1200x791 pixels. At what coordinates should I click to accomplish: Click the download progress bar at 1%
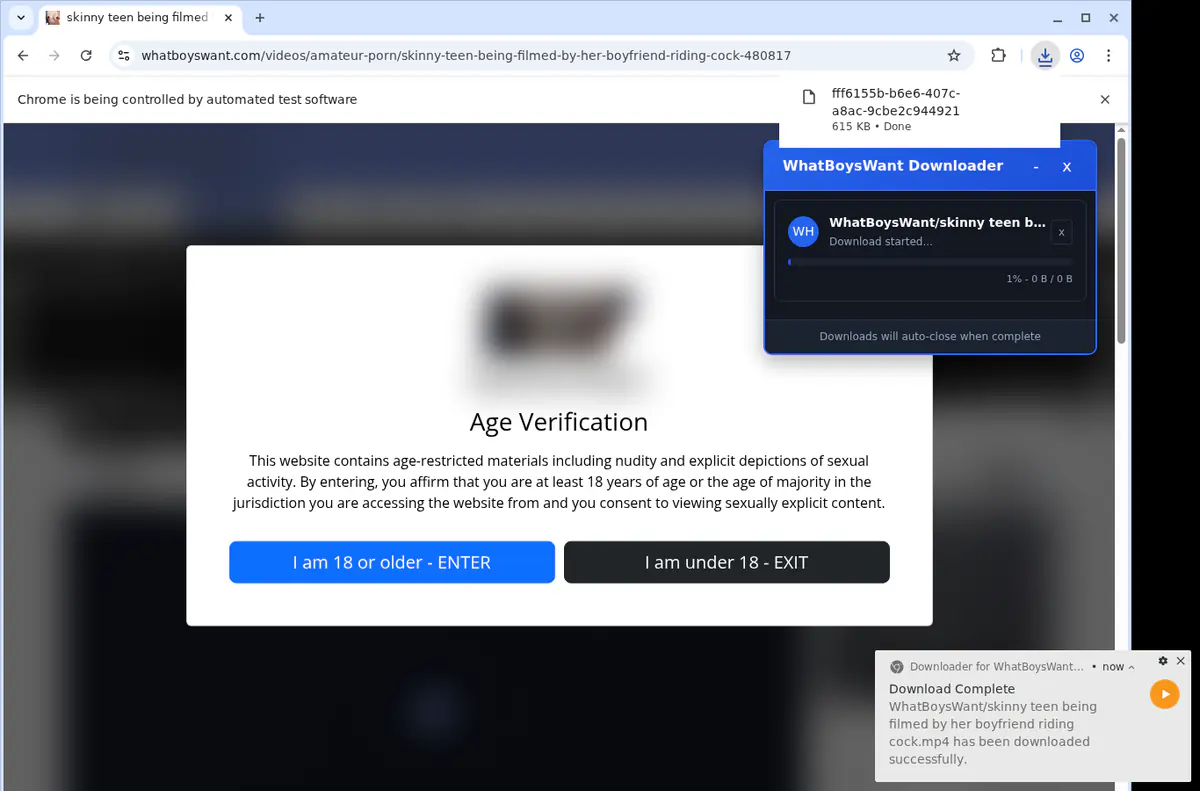click(930, 262)
